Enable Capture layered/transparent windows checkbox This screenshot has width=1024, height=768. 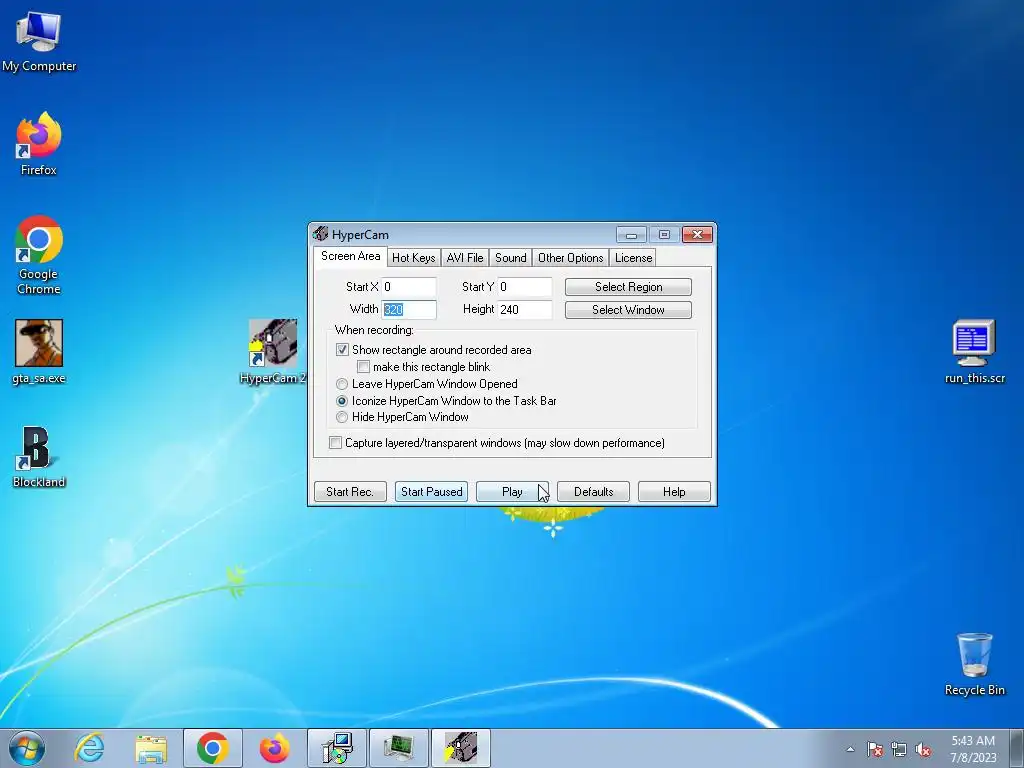click(335, 443)
